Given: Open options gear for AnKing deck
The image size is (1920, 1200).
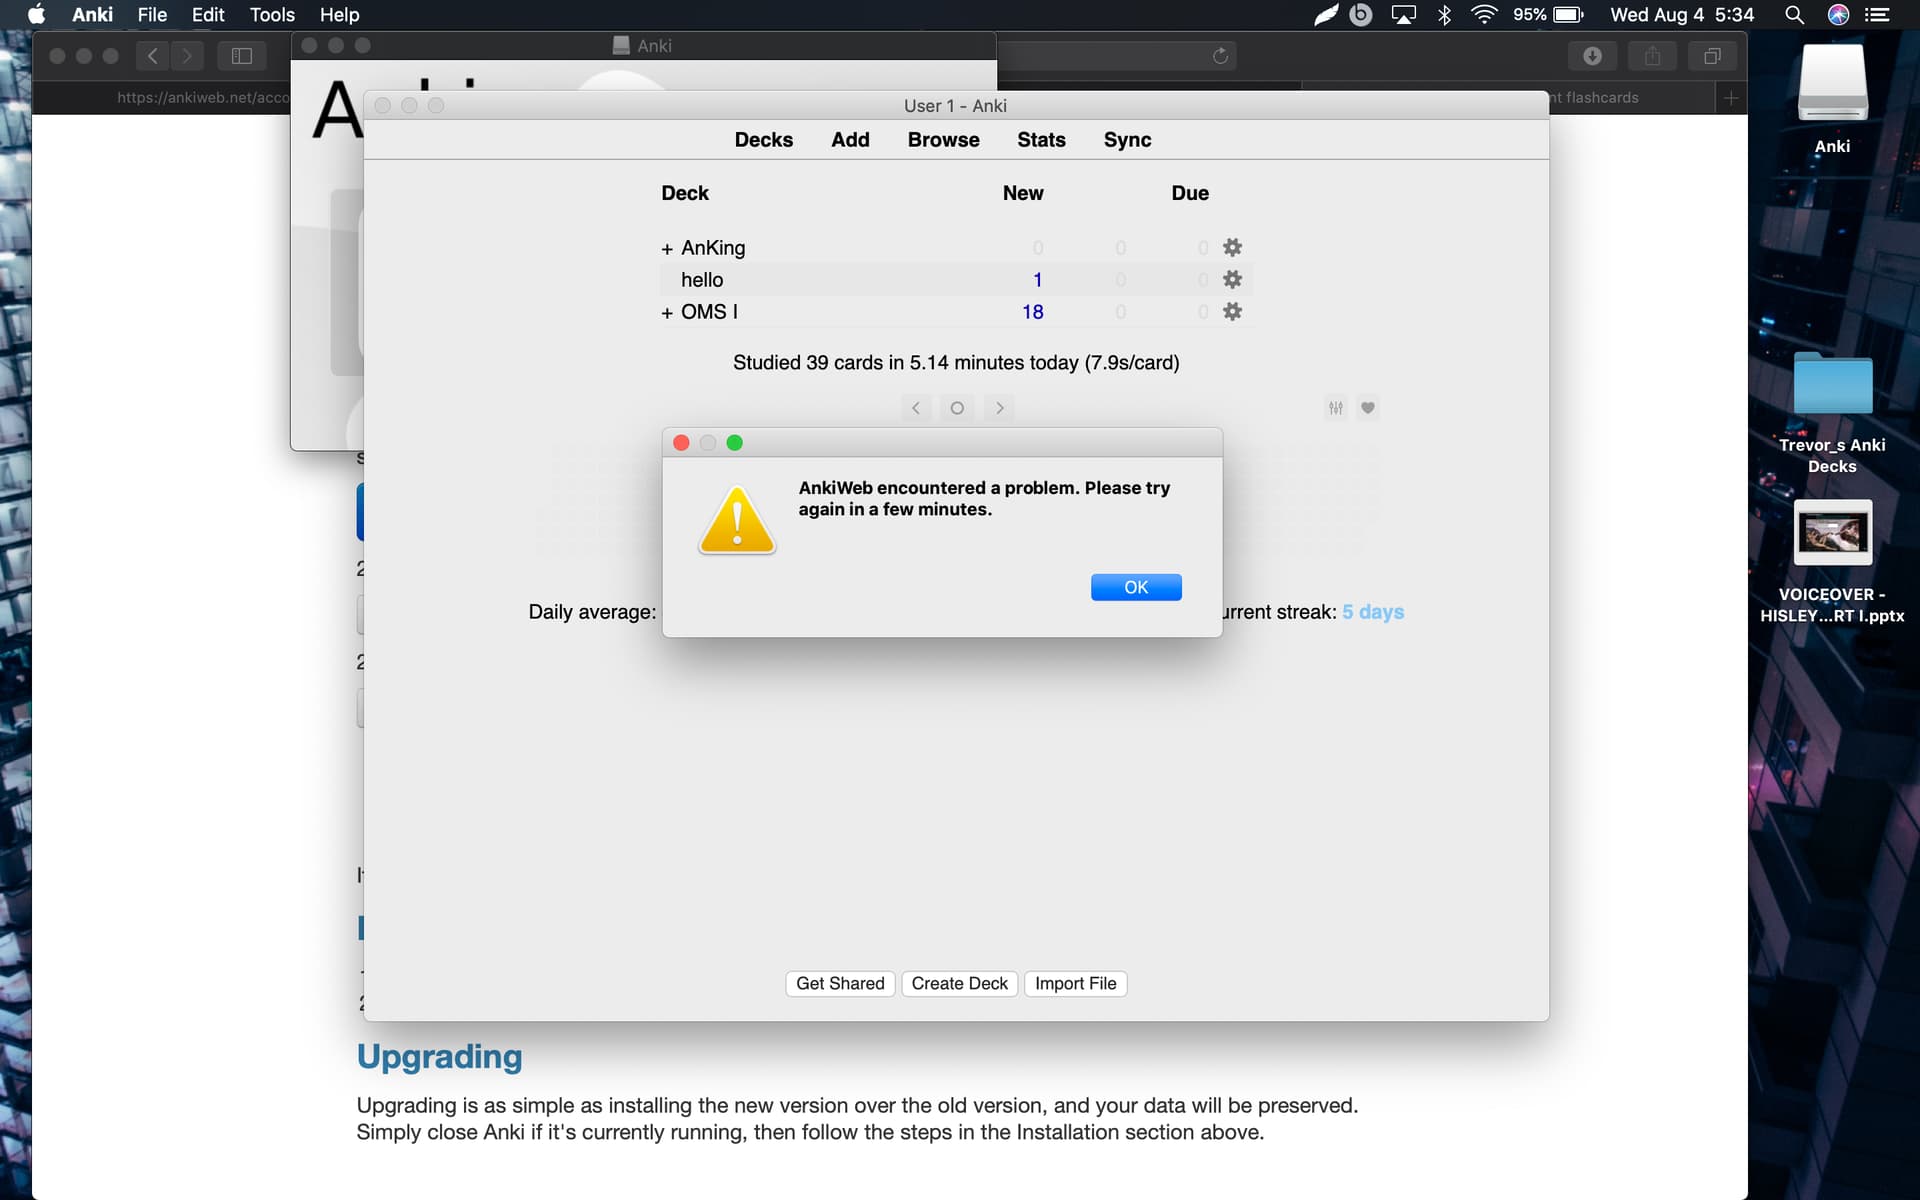Looking at the screenshot, I should coord(1232,247).
